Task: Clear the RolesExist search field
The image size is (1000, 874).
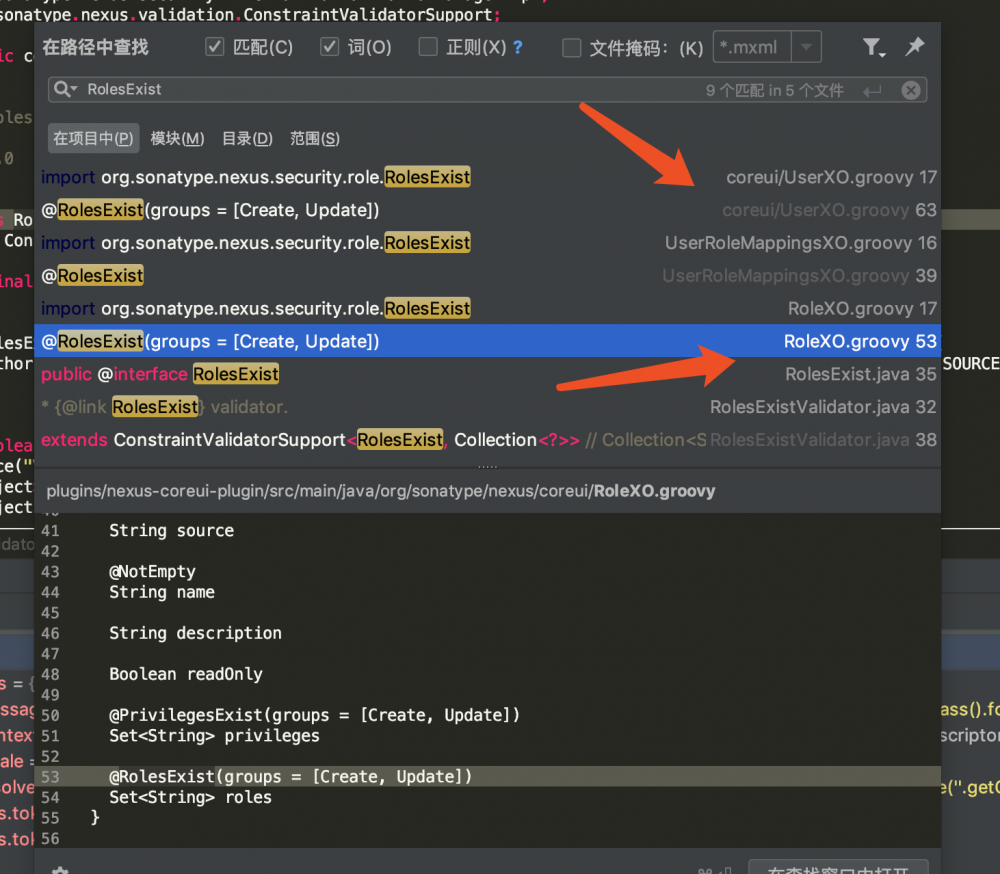Action: (911, 89)
